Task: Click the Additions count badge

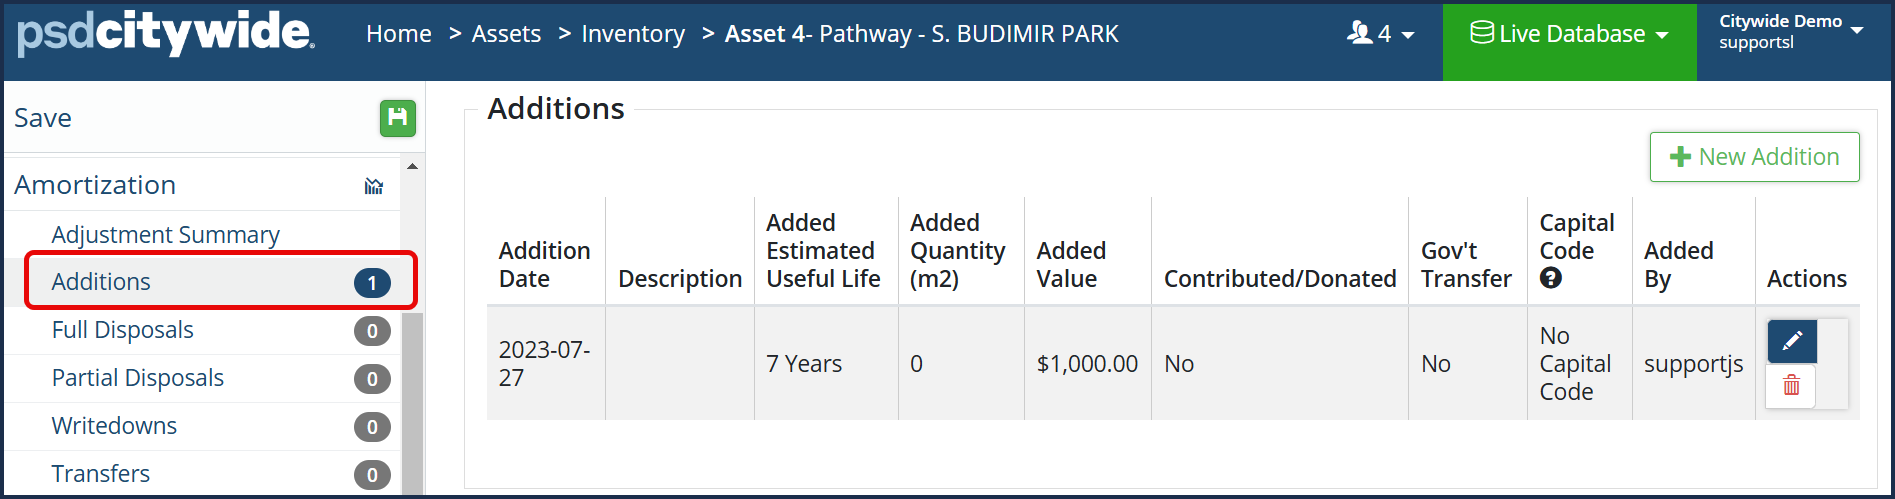Action: (x=372, y=283)
